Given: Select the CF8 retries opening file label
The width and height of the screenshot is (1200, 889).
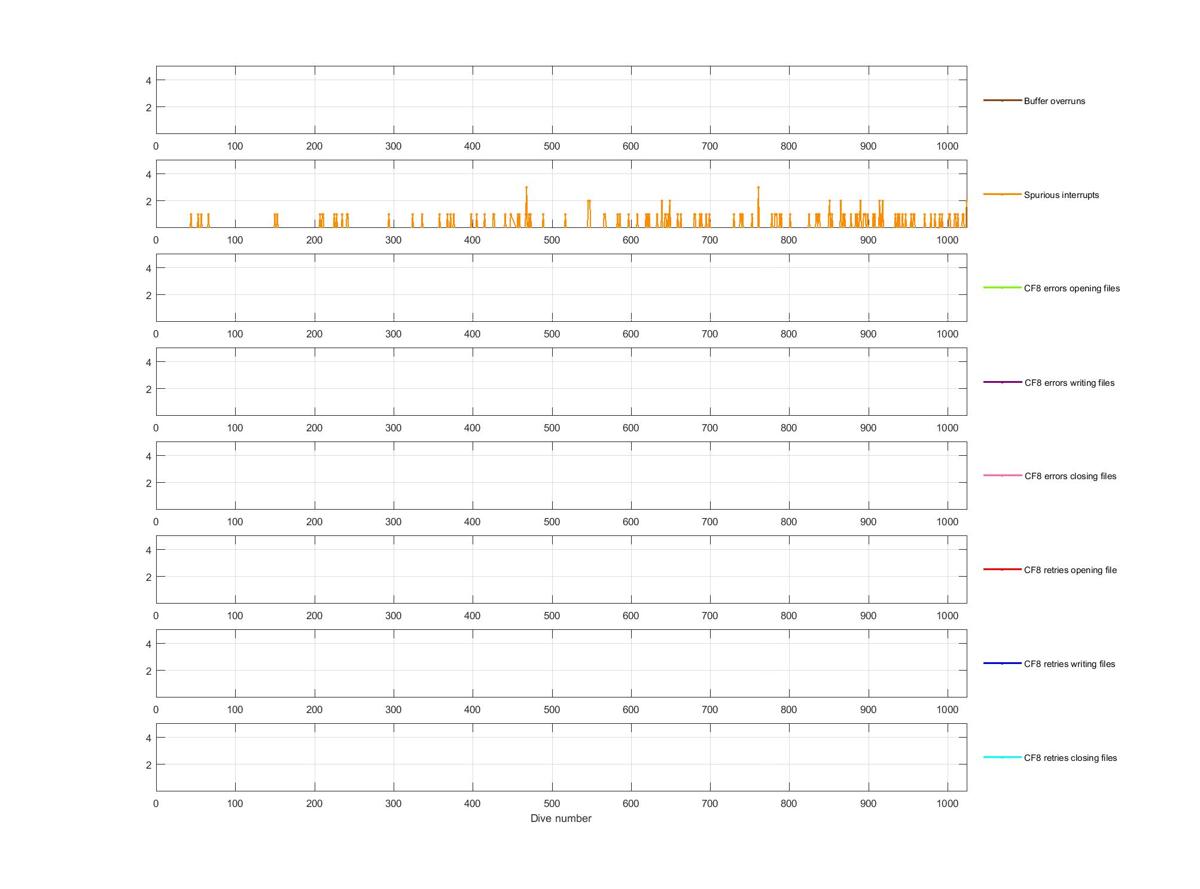Looking at the screenshot, I should click(x=1070, y=570).
